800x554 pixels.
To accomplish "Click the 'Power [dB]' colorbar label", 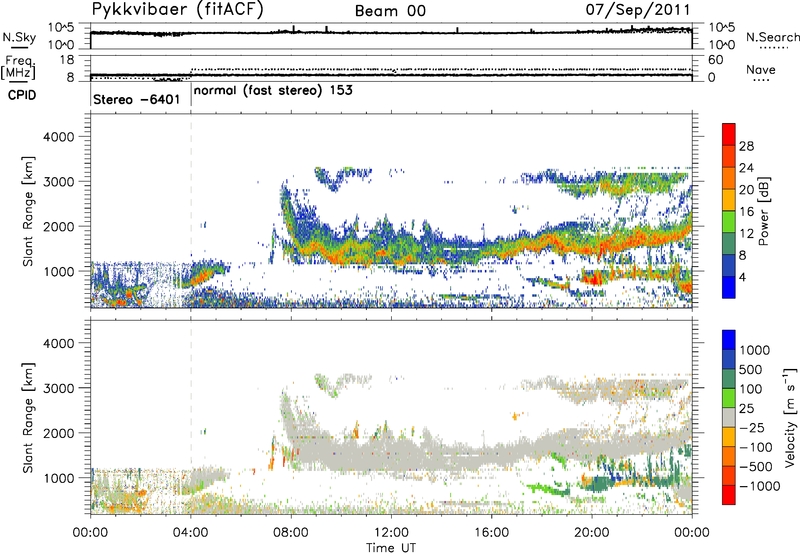I will [763, 211].
